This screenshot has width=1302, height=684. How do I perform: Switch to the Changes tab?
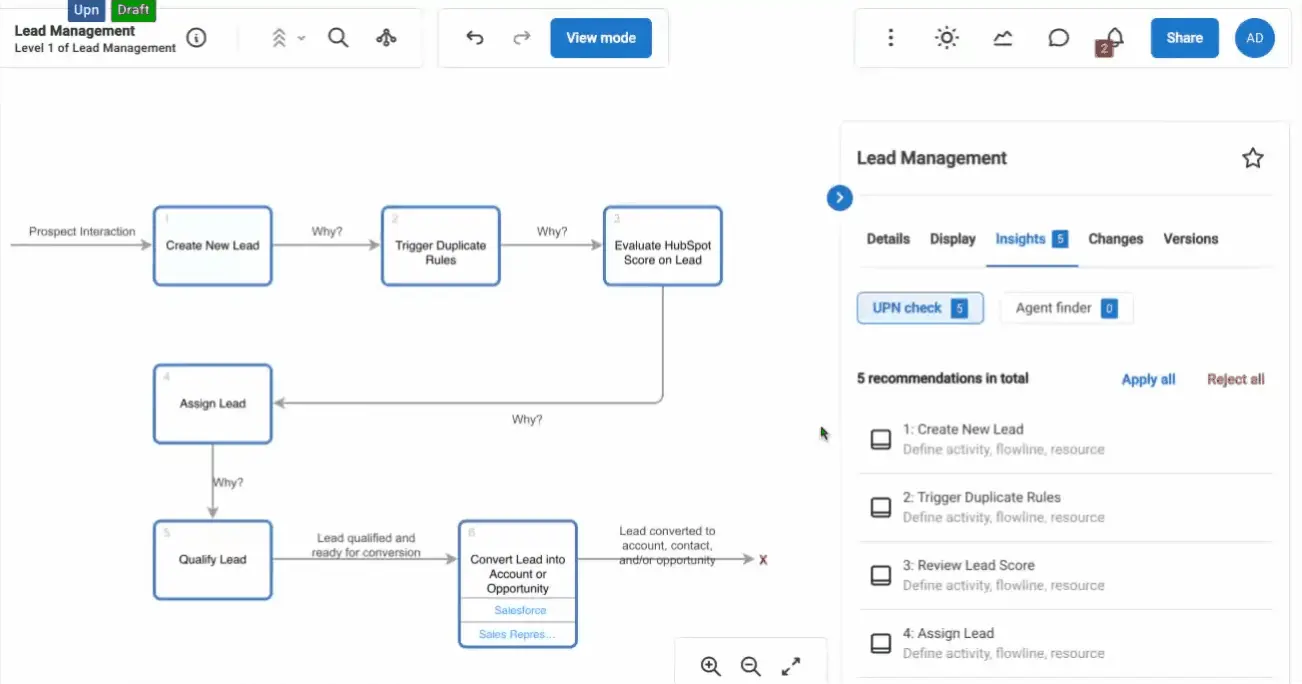1115,239
